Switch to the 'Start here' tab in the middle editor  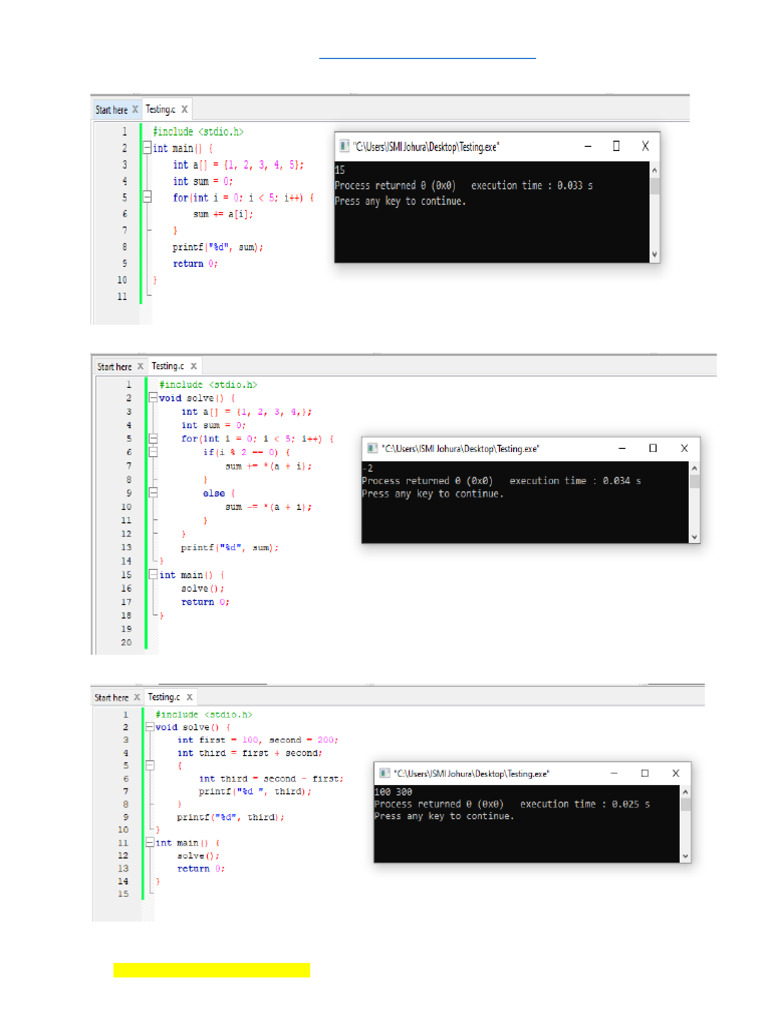(114, 366)
